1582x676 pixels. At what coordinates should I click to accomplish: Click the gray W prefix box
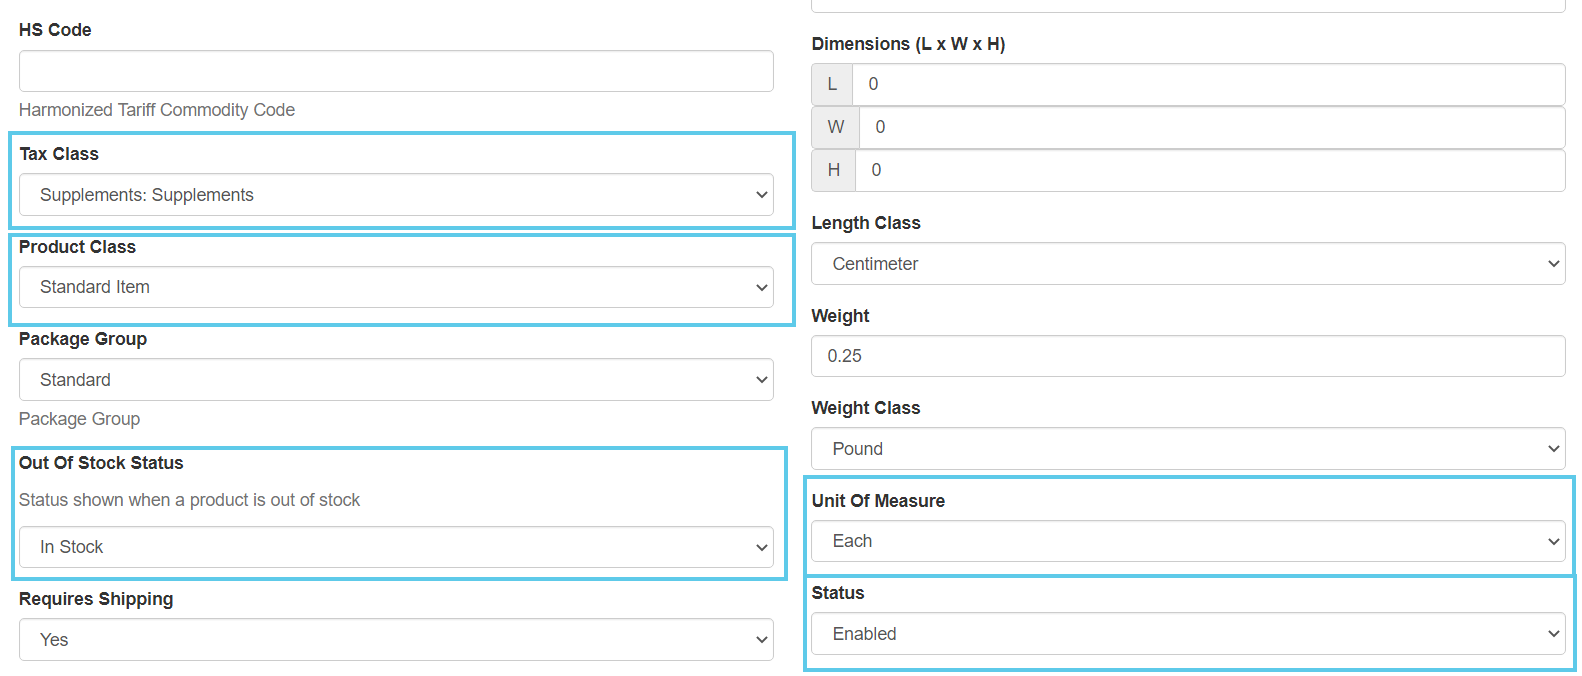click(x=836, y=127)
